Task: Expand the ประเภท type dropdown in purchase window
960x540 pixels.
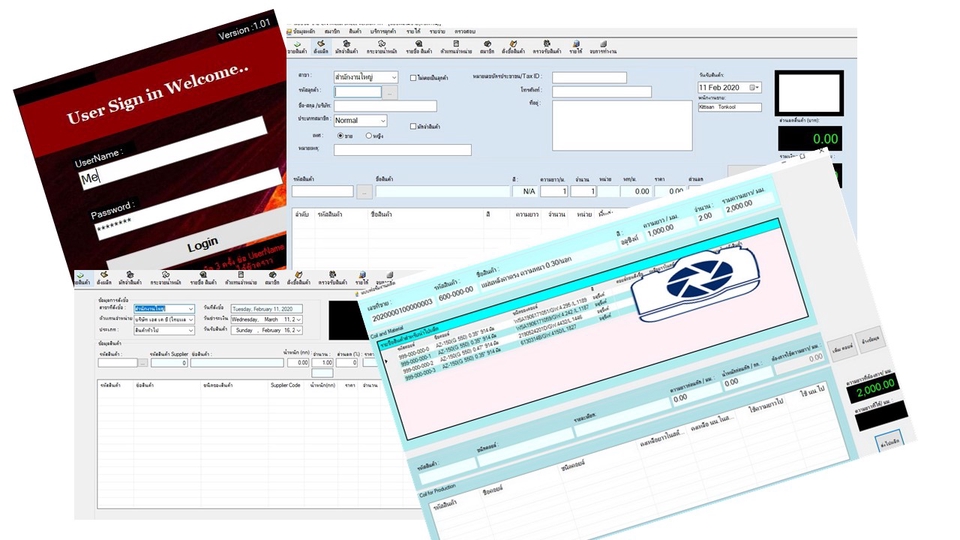Action: 190,330
